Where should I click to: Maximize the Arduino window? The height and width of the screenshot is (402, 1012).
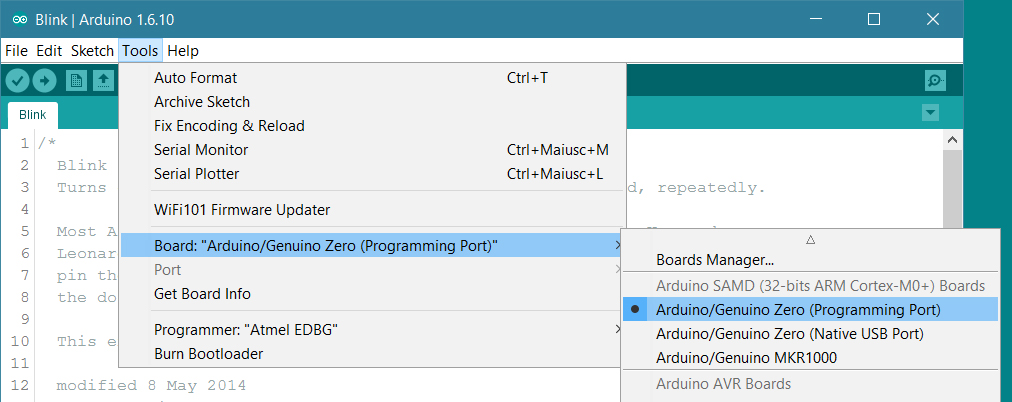point(874,19)
